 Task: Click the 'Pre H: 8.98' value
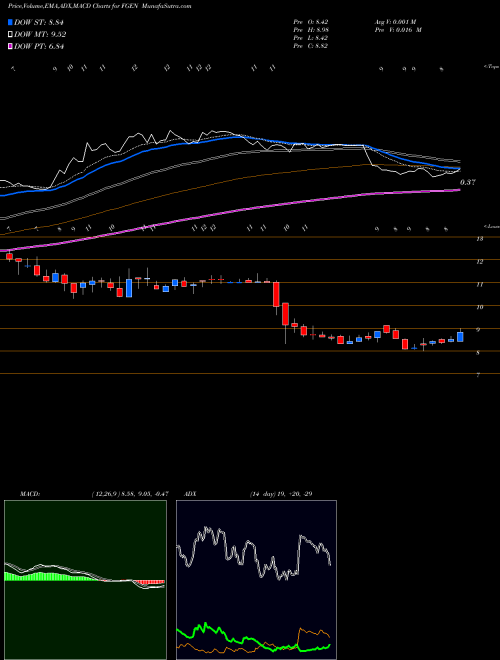[311, 30]
